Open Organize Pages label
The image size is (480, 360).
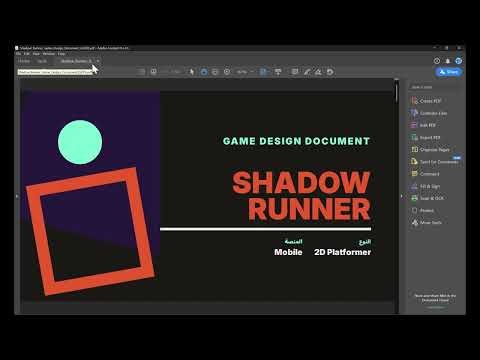pyautogui.click(x=435, y=150)
